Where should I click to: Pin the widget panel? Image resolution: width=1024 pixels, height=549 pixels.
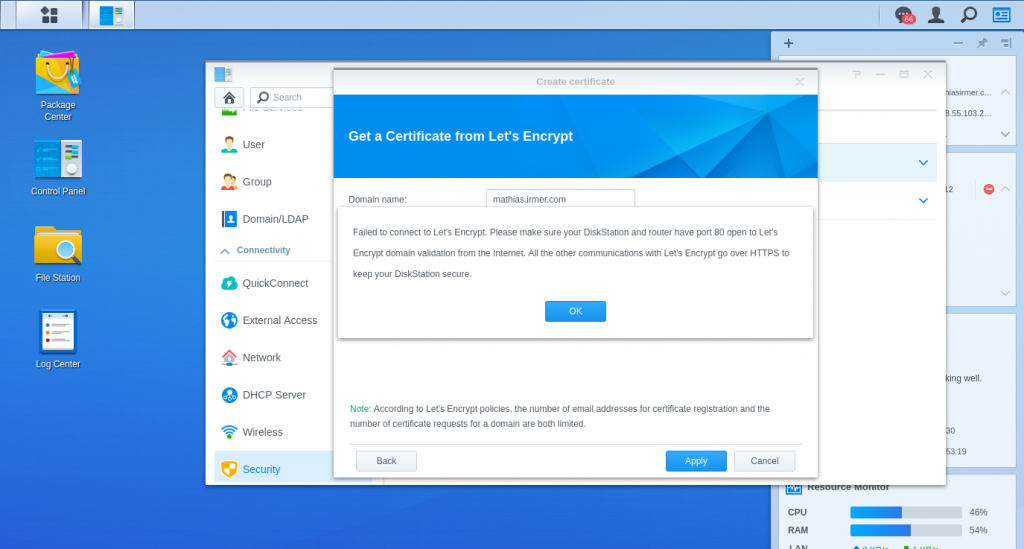[x=982, y=43]
